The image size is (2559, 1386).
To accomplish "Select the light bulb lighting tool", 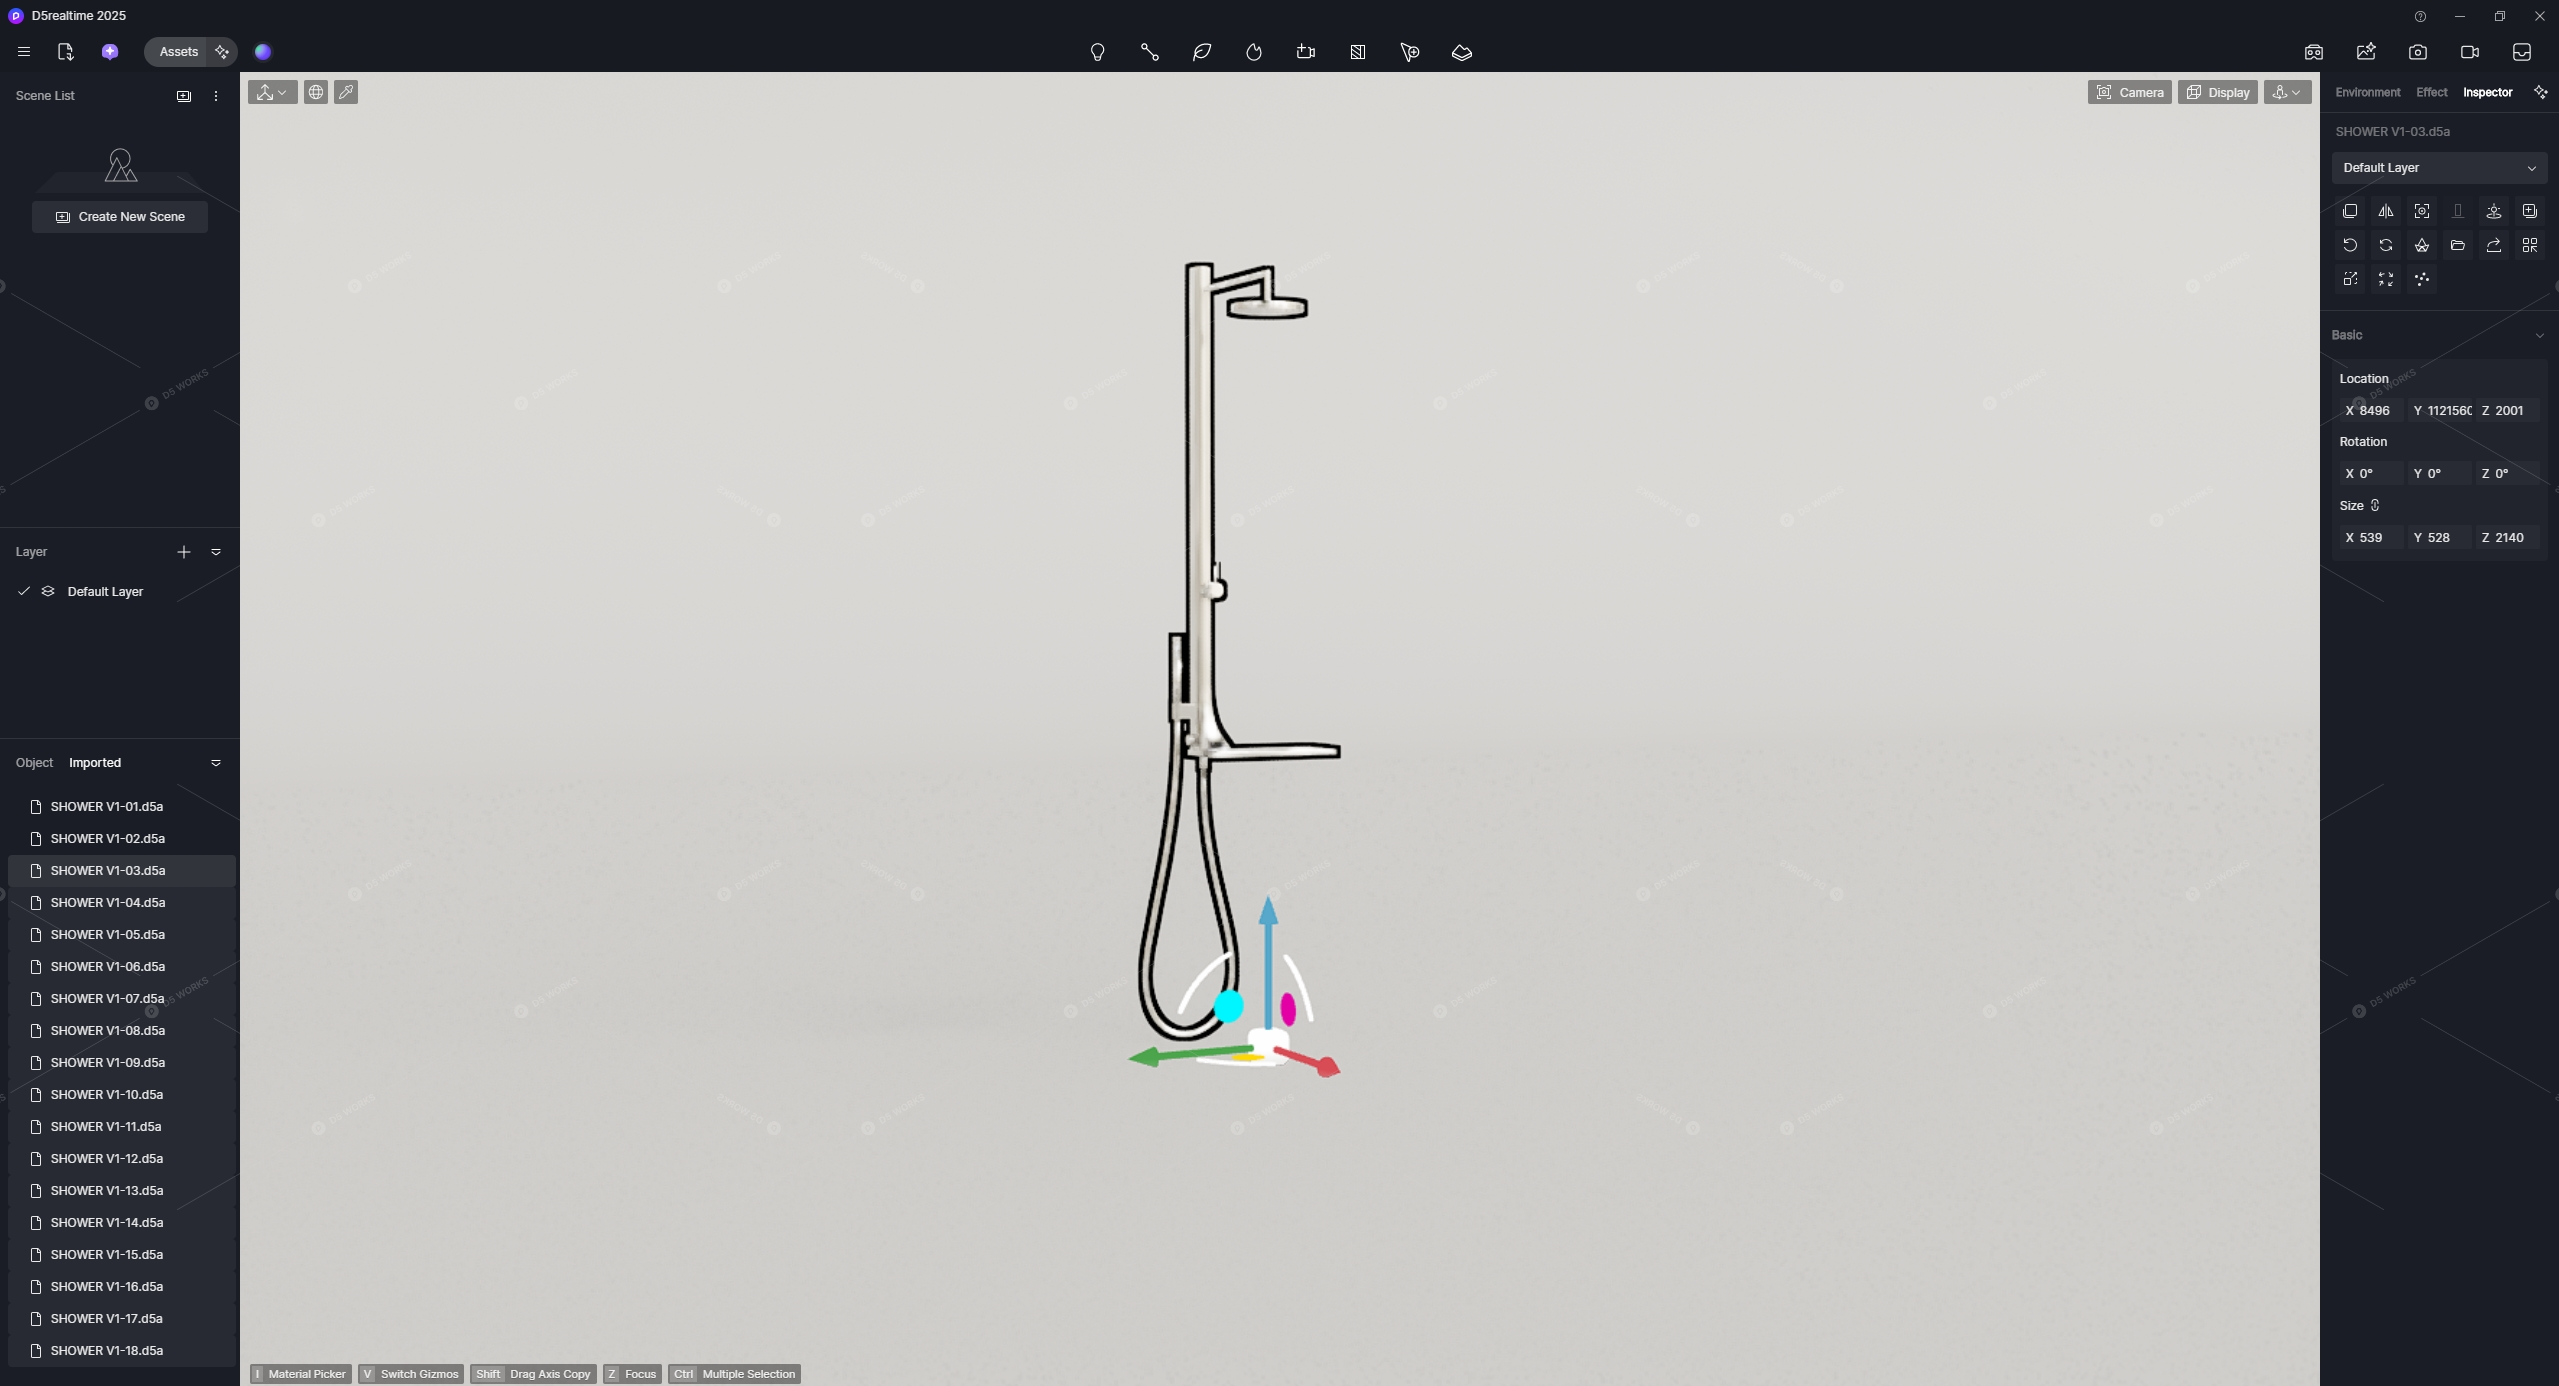I will pyautogui.click(x=1097, y=52).
